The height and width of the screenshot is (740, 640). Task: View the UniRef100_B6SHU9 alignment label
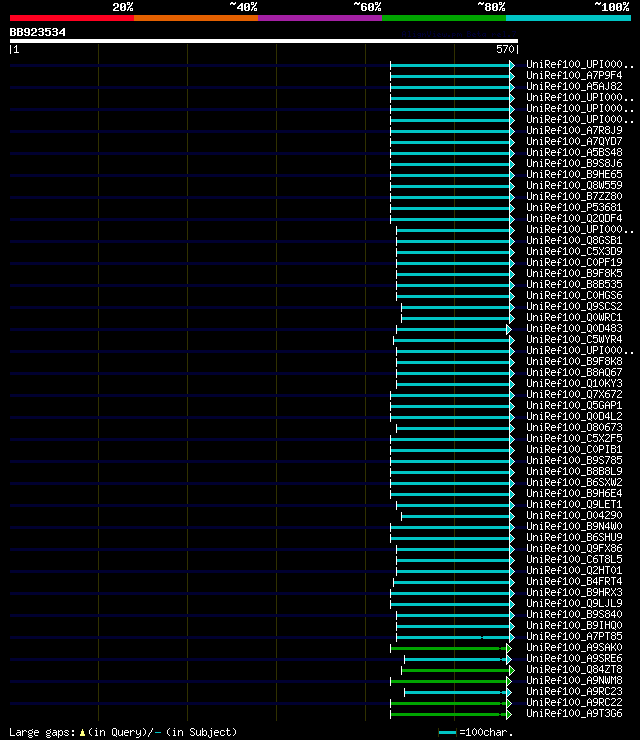tap(574, 538)
